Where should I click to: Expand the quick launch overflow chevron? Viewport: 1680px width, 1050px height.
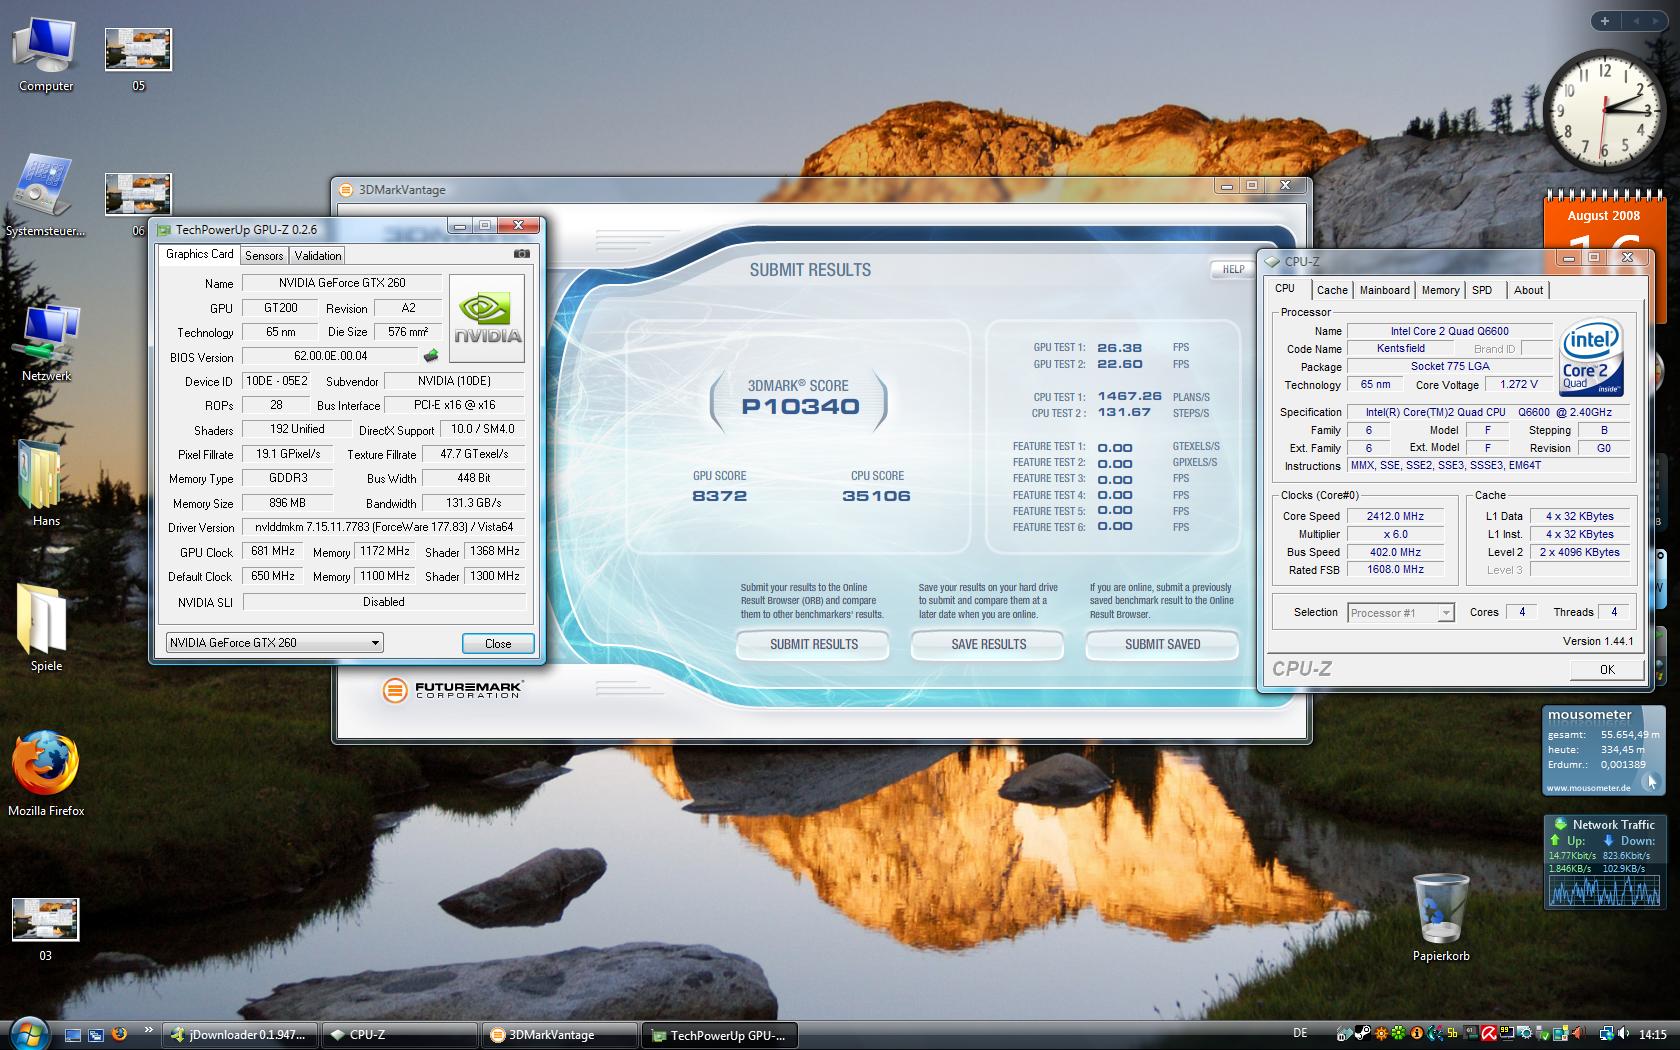pyautogui.click(x=150, y=1028)
